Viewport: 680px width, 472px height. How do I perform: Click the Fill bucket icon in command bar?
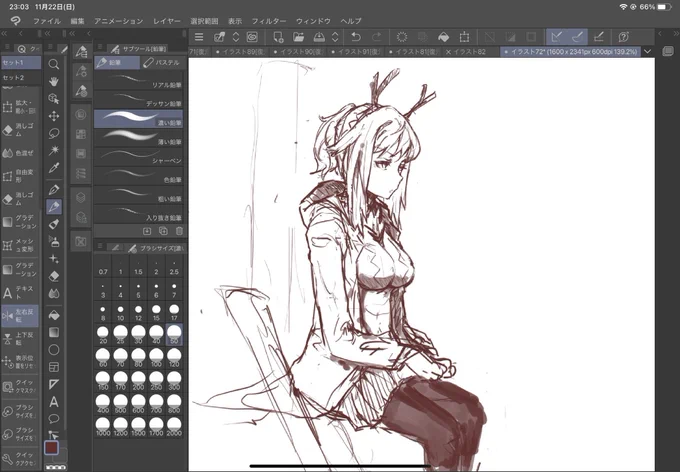[x=444, y=37]
